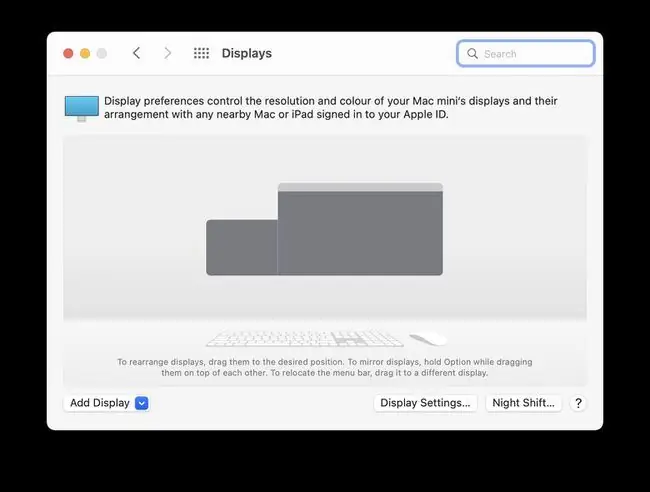
Task: Open Display Settings…
Action: click(x=425, y=403)
